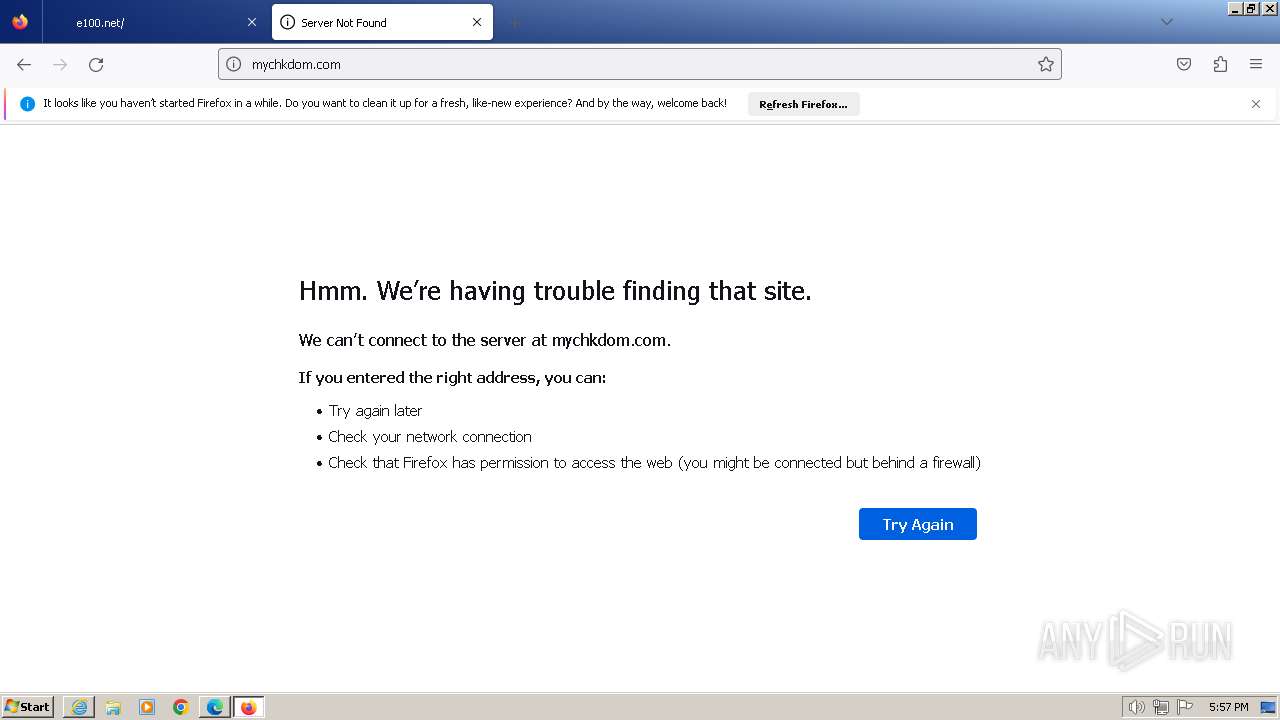Image resolution: width=1280 pixels, height=720 pixels.
Task: Launch Internet Explorer from taskbar
Action: [79, 707]
